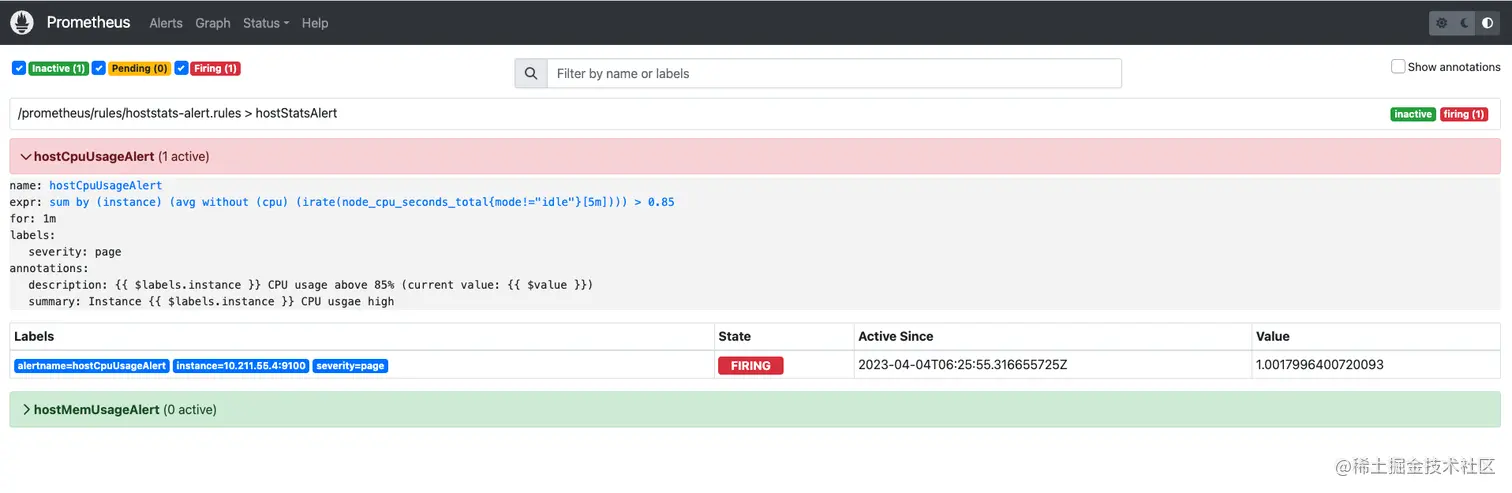The height and width of the screenshot is (493, 1512).
Task: Click the FIRING state badge
Action: [751, 366]
